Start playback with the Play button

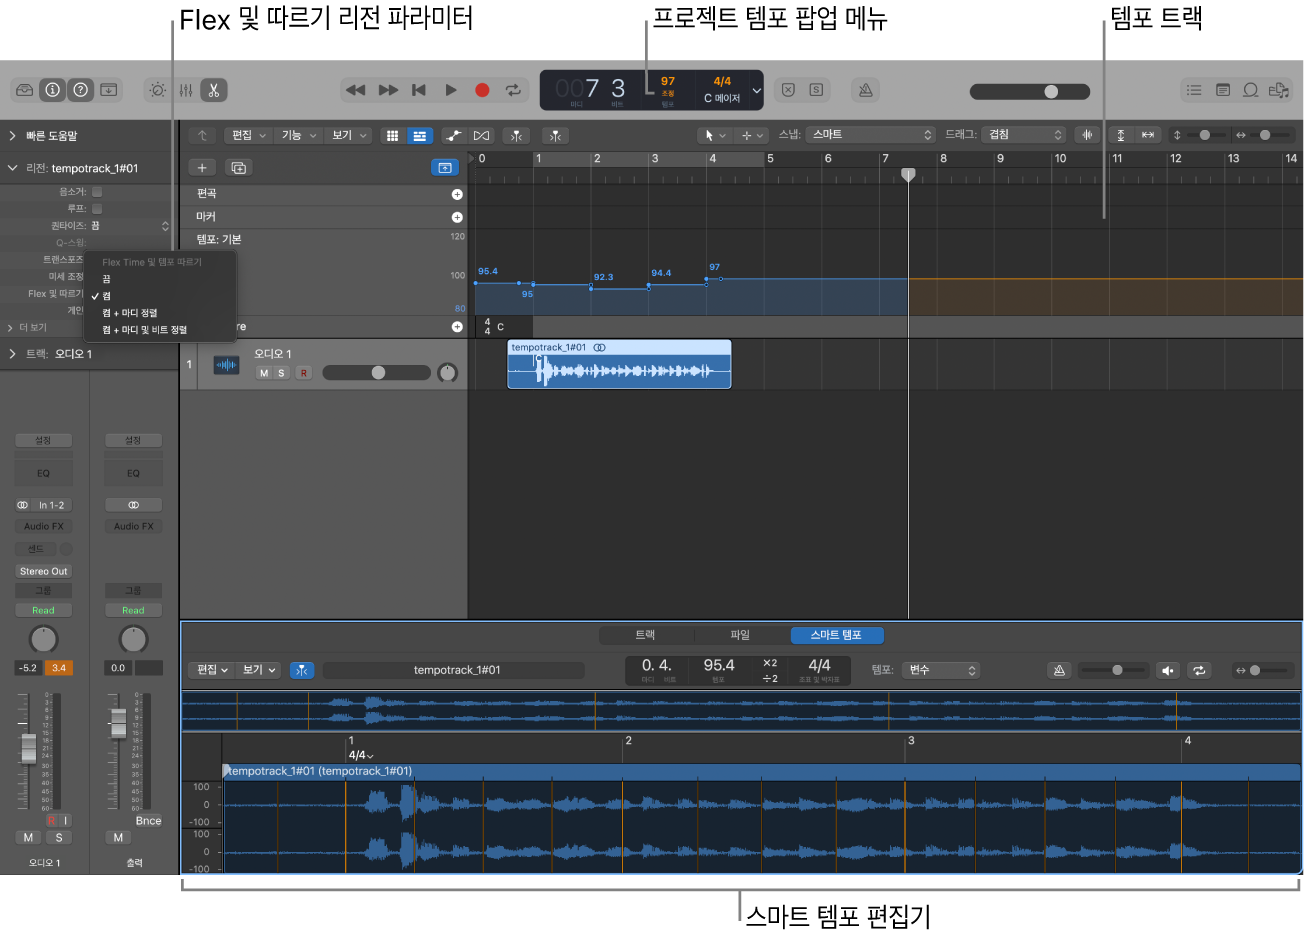451,90
